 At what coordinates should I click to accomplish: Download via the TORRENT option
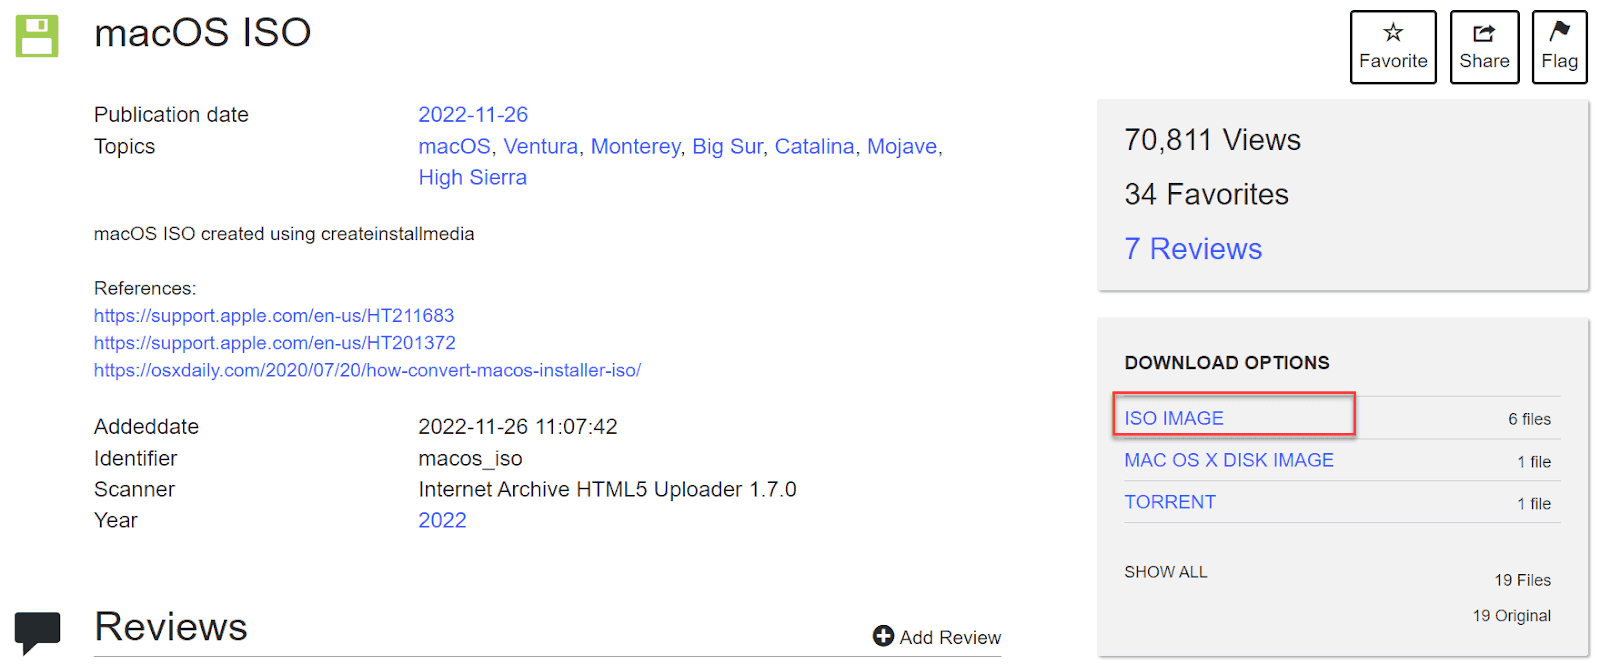1170,502
